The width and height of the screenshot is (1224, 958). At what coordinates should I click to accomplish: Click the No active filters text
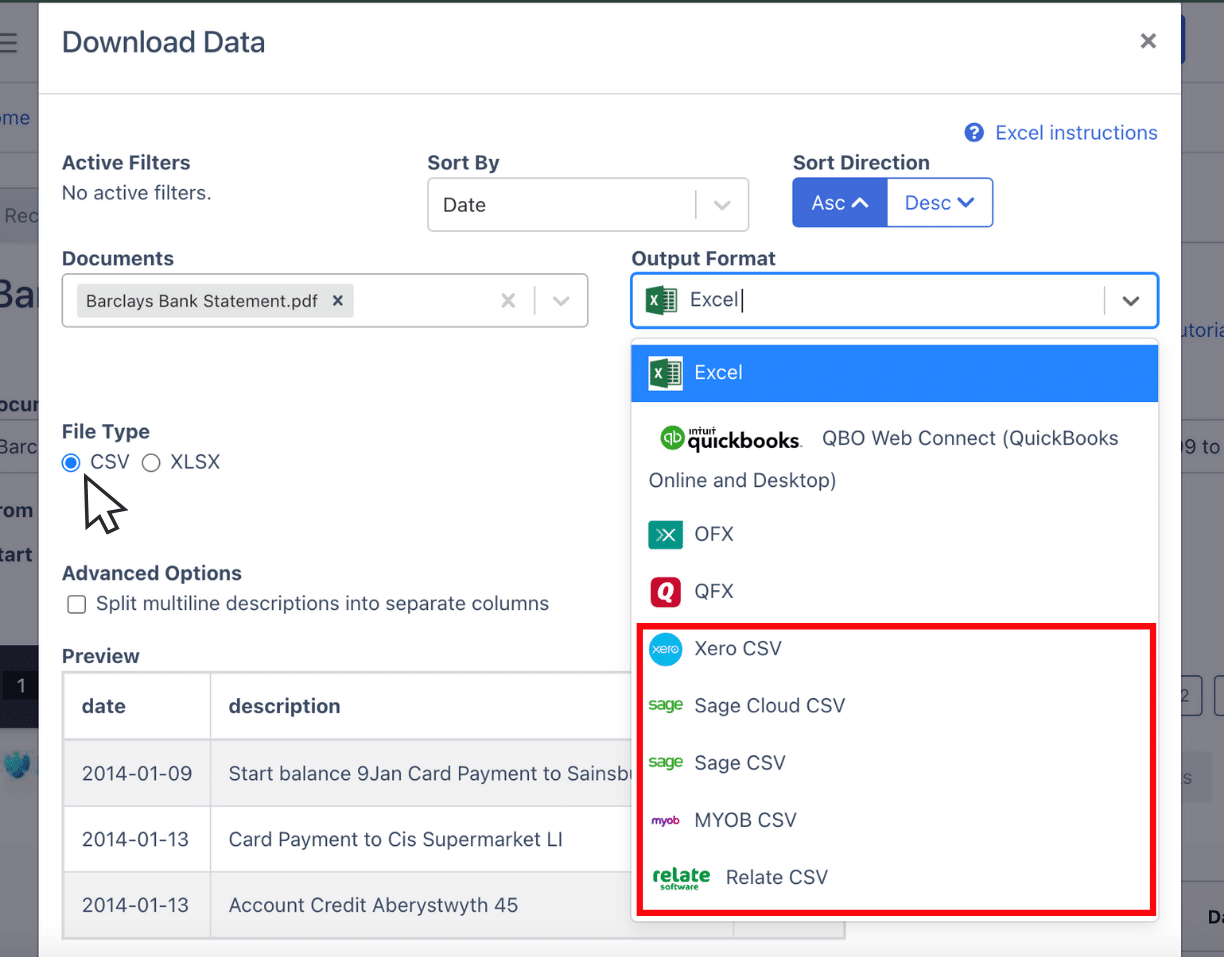coord(137,193)
